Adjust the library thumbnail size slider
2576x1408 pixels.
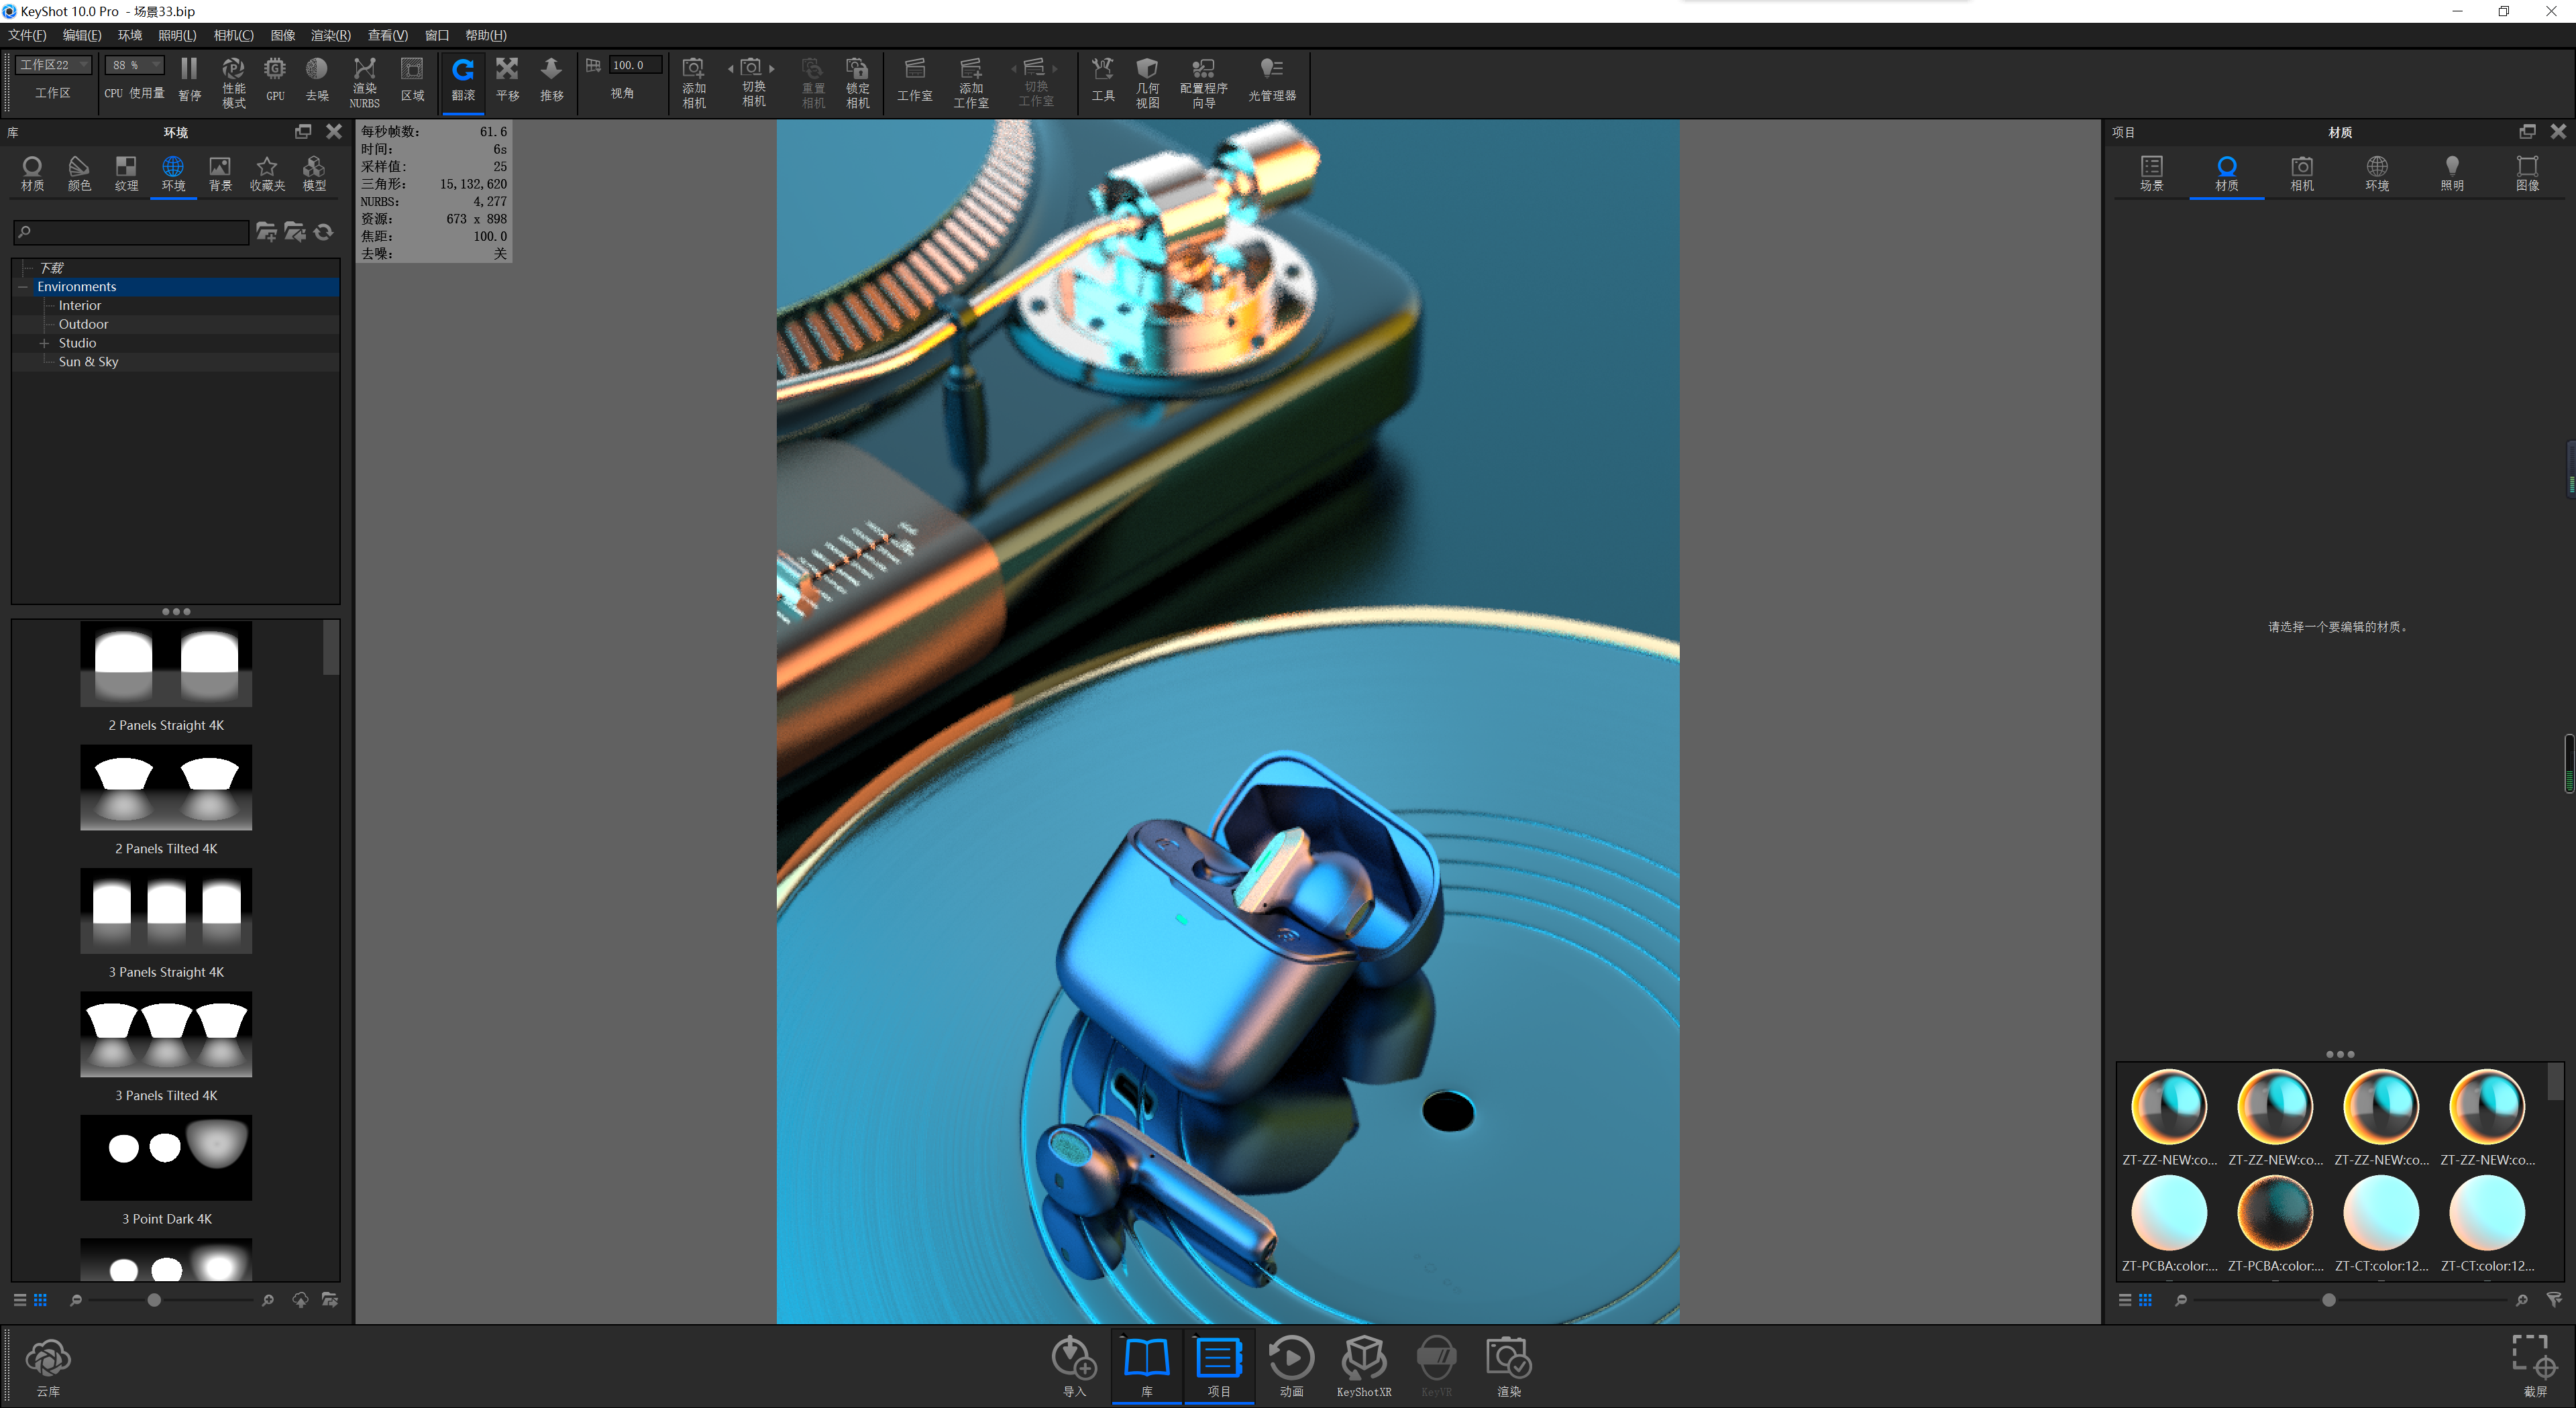[x=153, y=1300]
